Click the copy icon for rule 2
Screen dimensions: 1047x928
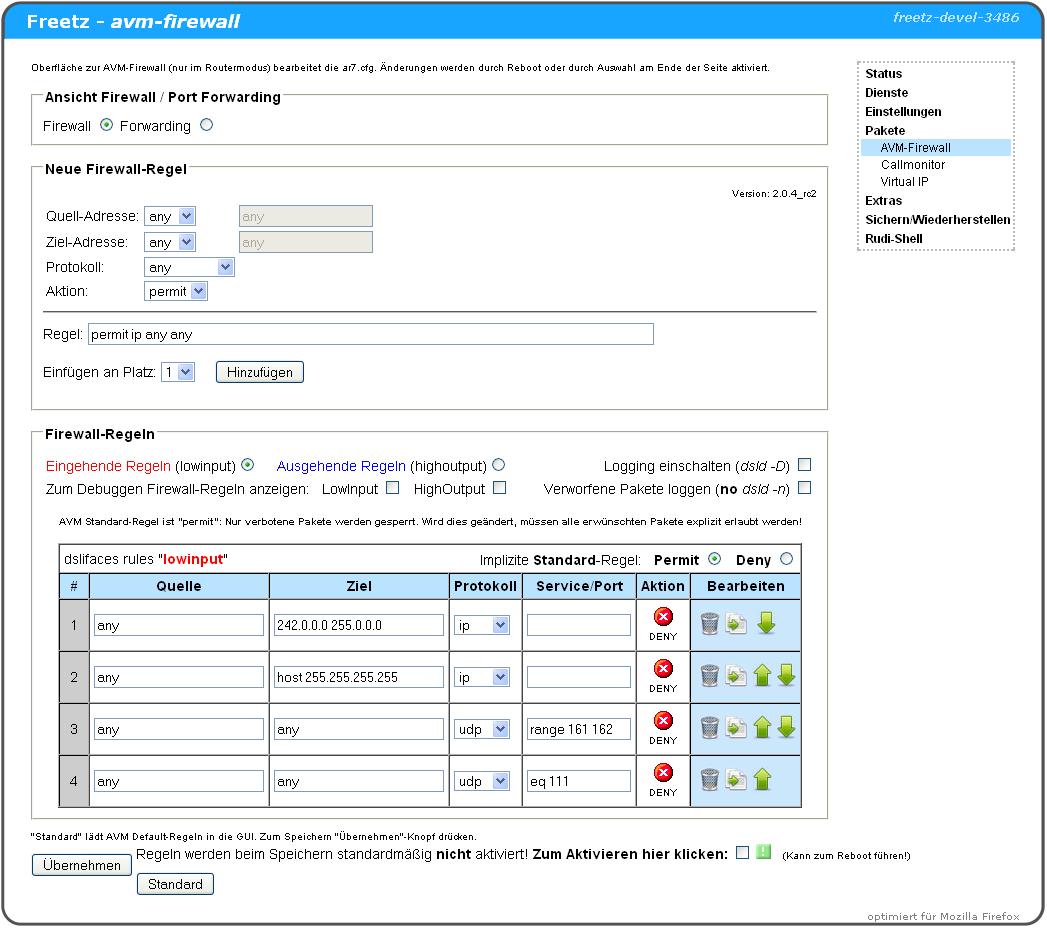coord(736,676)
